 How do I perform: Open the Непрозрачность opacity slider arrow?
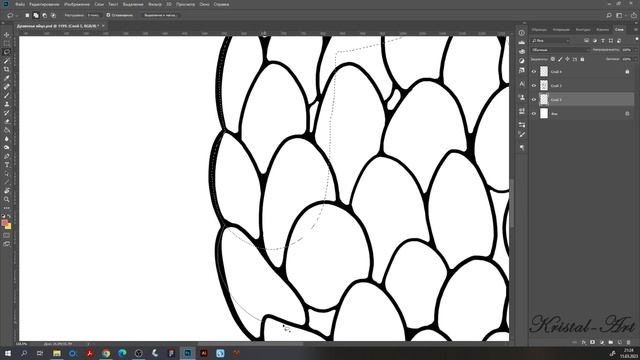pos(635,50)
